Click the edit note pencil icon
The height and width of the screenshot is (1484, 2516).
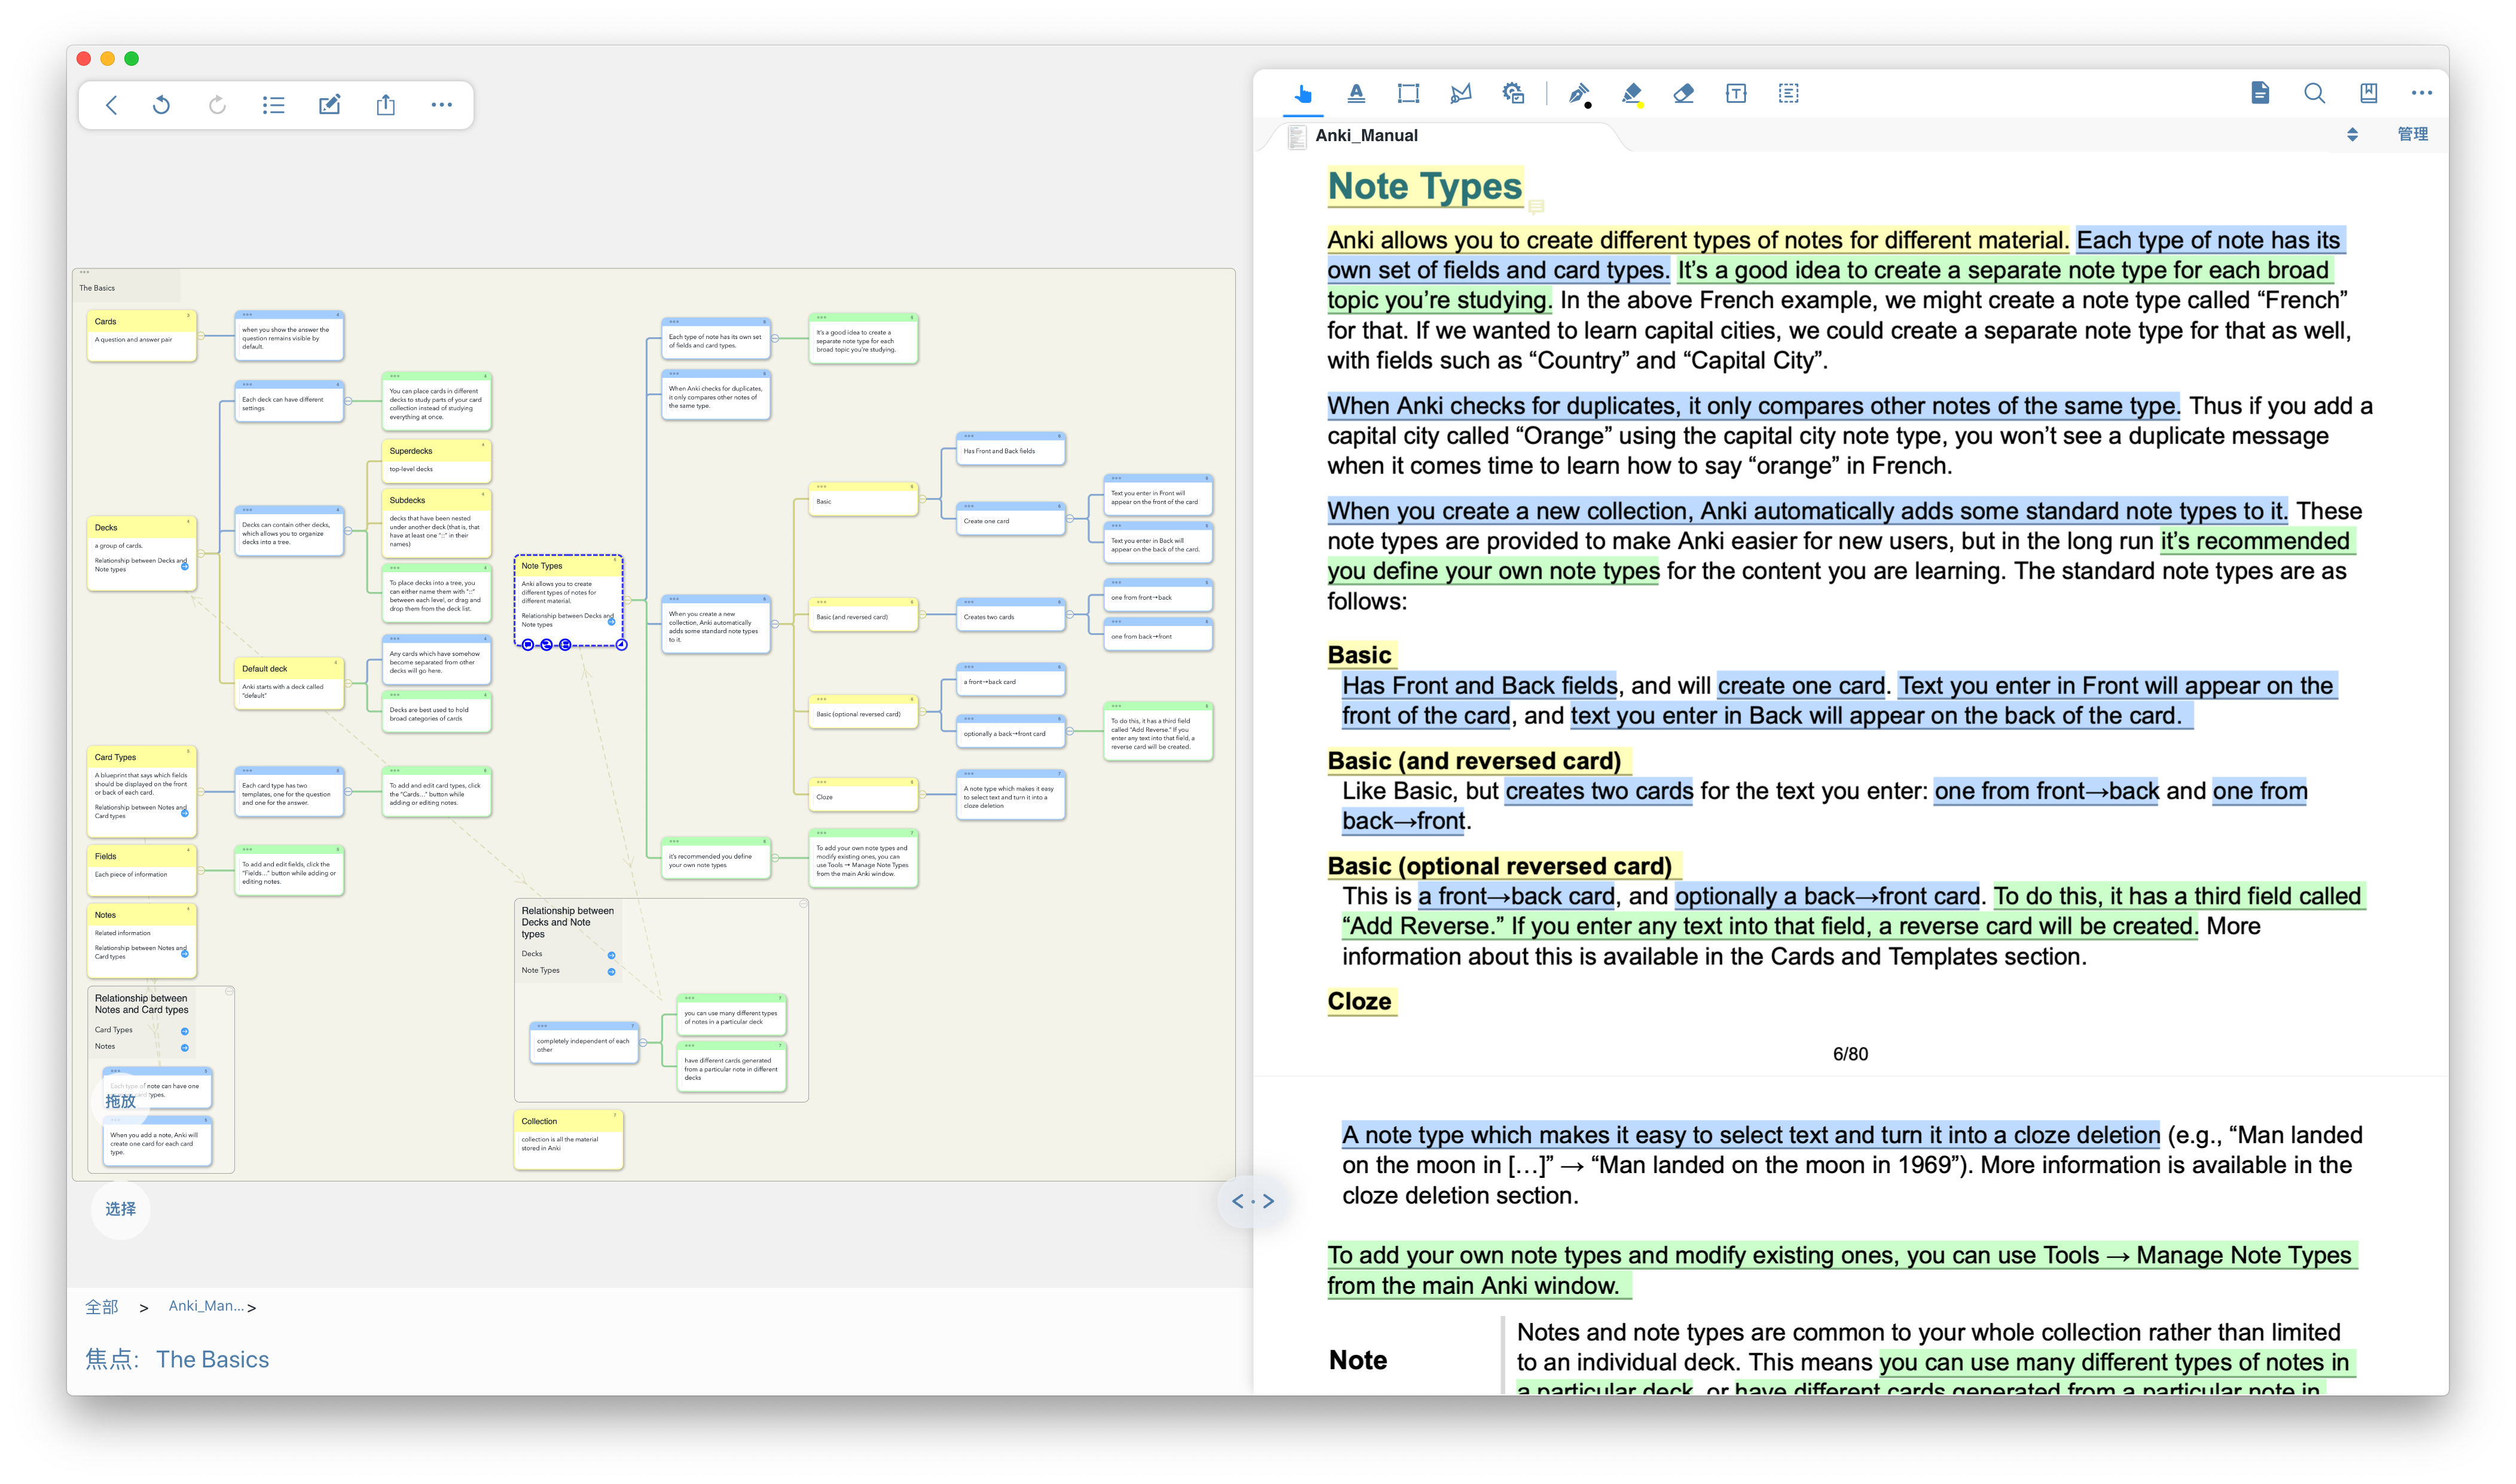(x=329, y=105)
